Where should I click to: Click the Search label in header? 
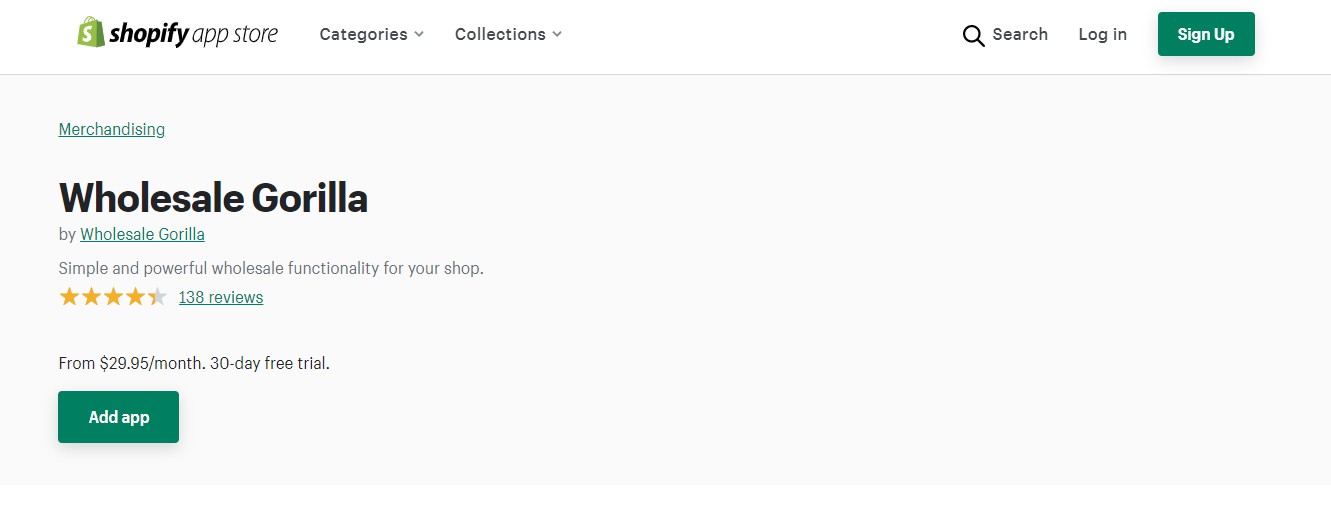click(1020, 34)
